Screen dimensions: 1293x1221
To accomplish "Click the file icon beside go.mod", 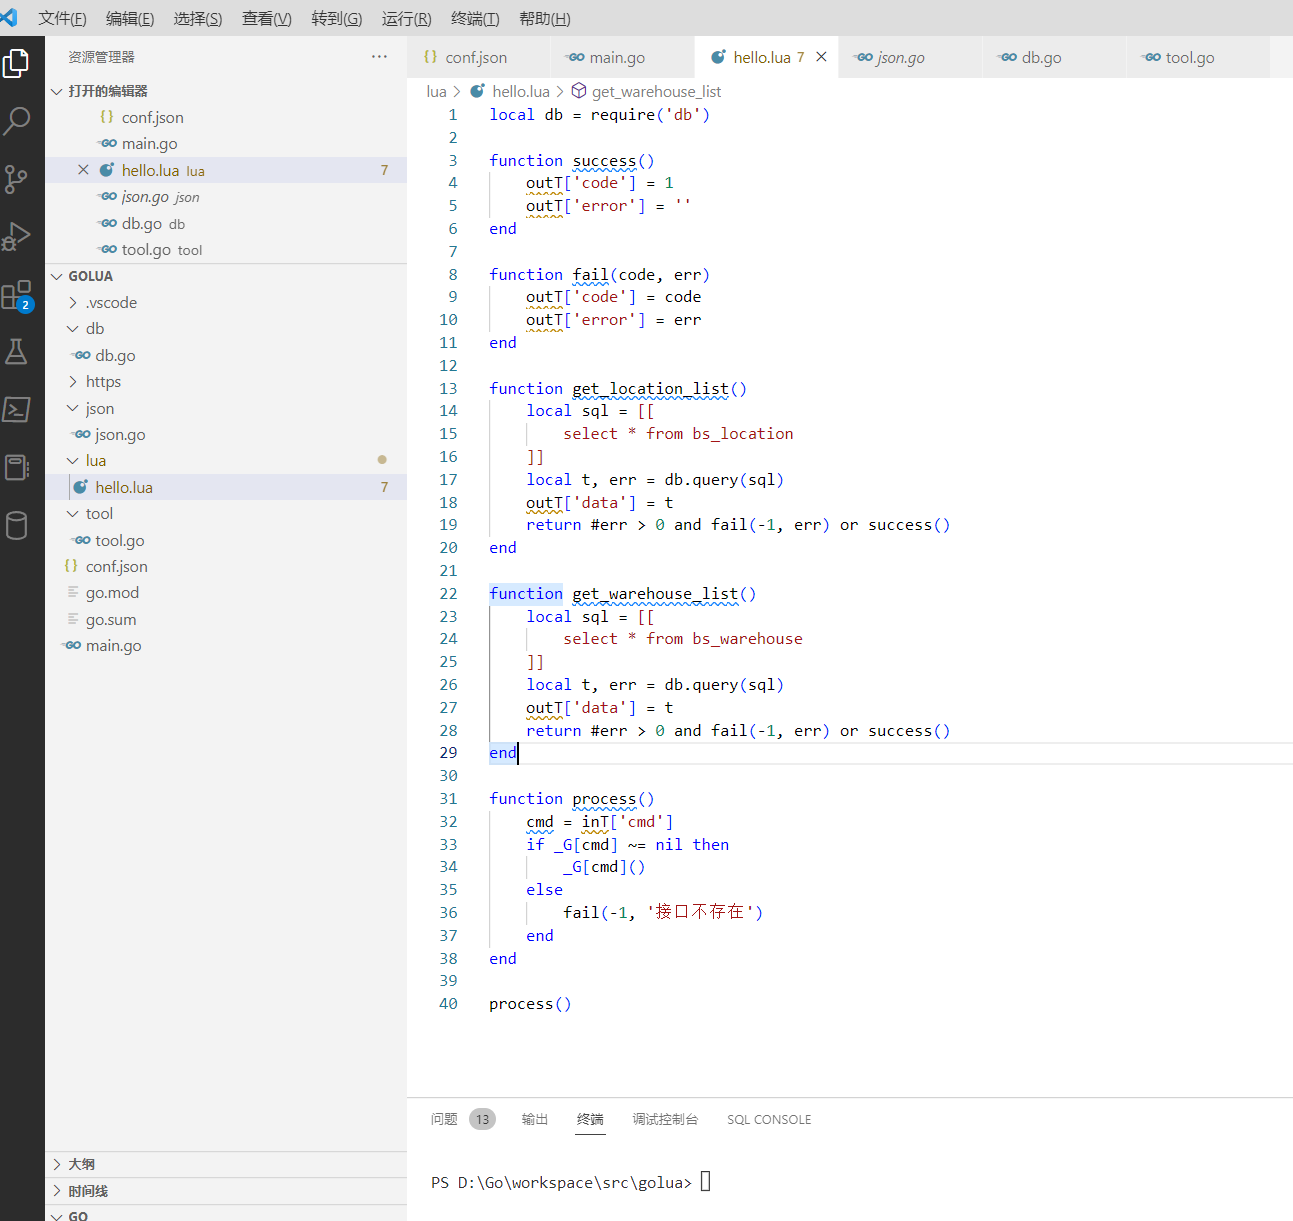I will [x=72, y=592].
